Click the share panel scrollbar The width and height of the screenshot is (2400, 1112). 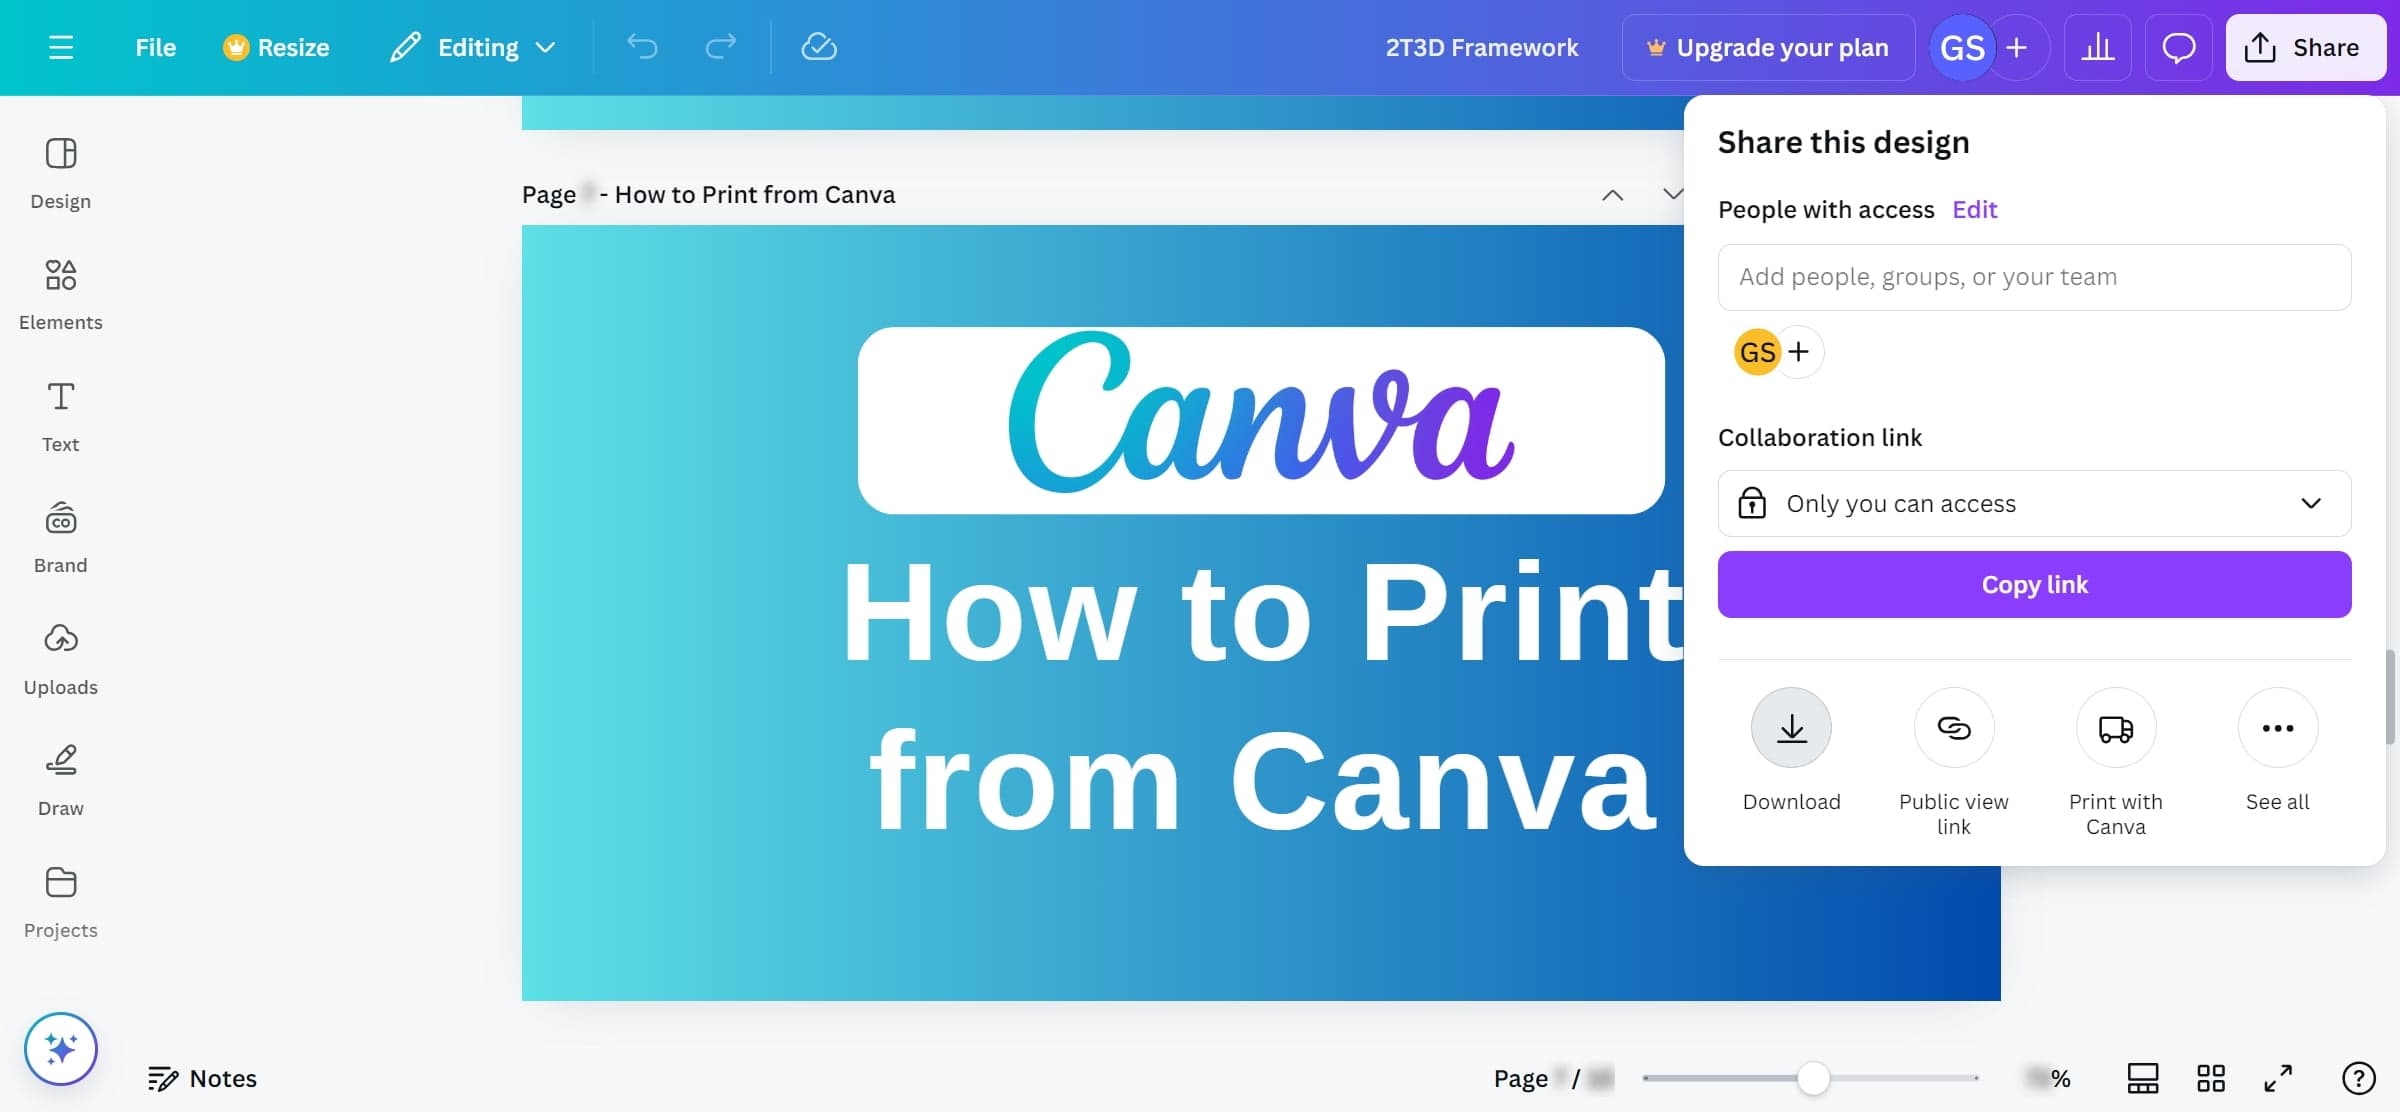pyautogui.click(x=2390, y=696)
